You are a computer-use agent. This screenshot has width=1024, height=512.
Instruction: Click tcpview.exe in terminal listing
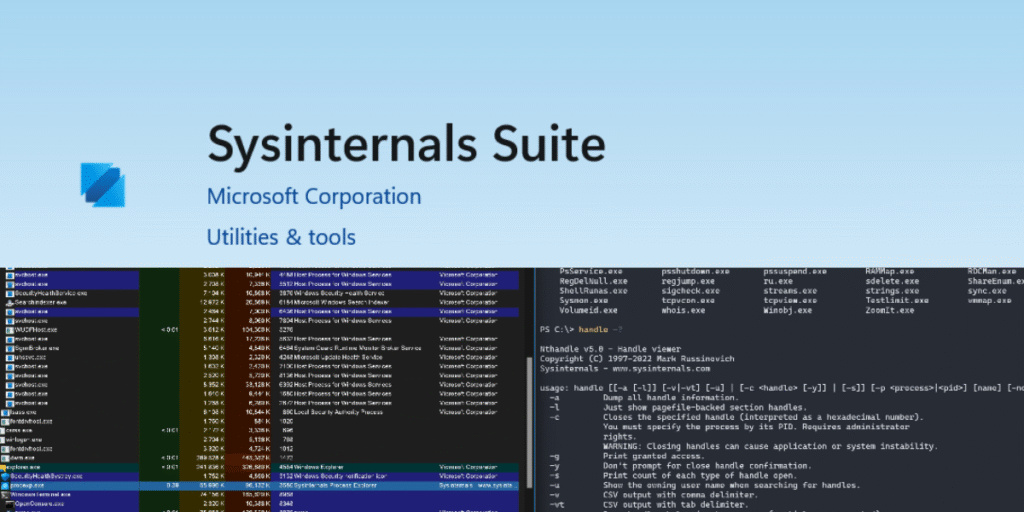[790, 300]
